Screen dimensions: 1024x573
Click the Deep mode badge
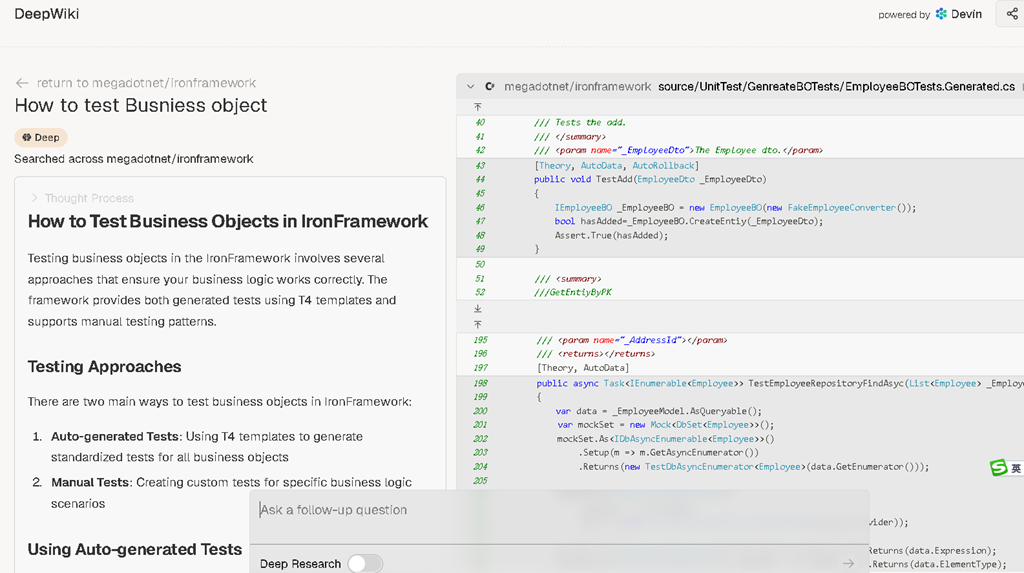41,137
